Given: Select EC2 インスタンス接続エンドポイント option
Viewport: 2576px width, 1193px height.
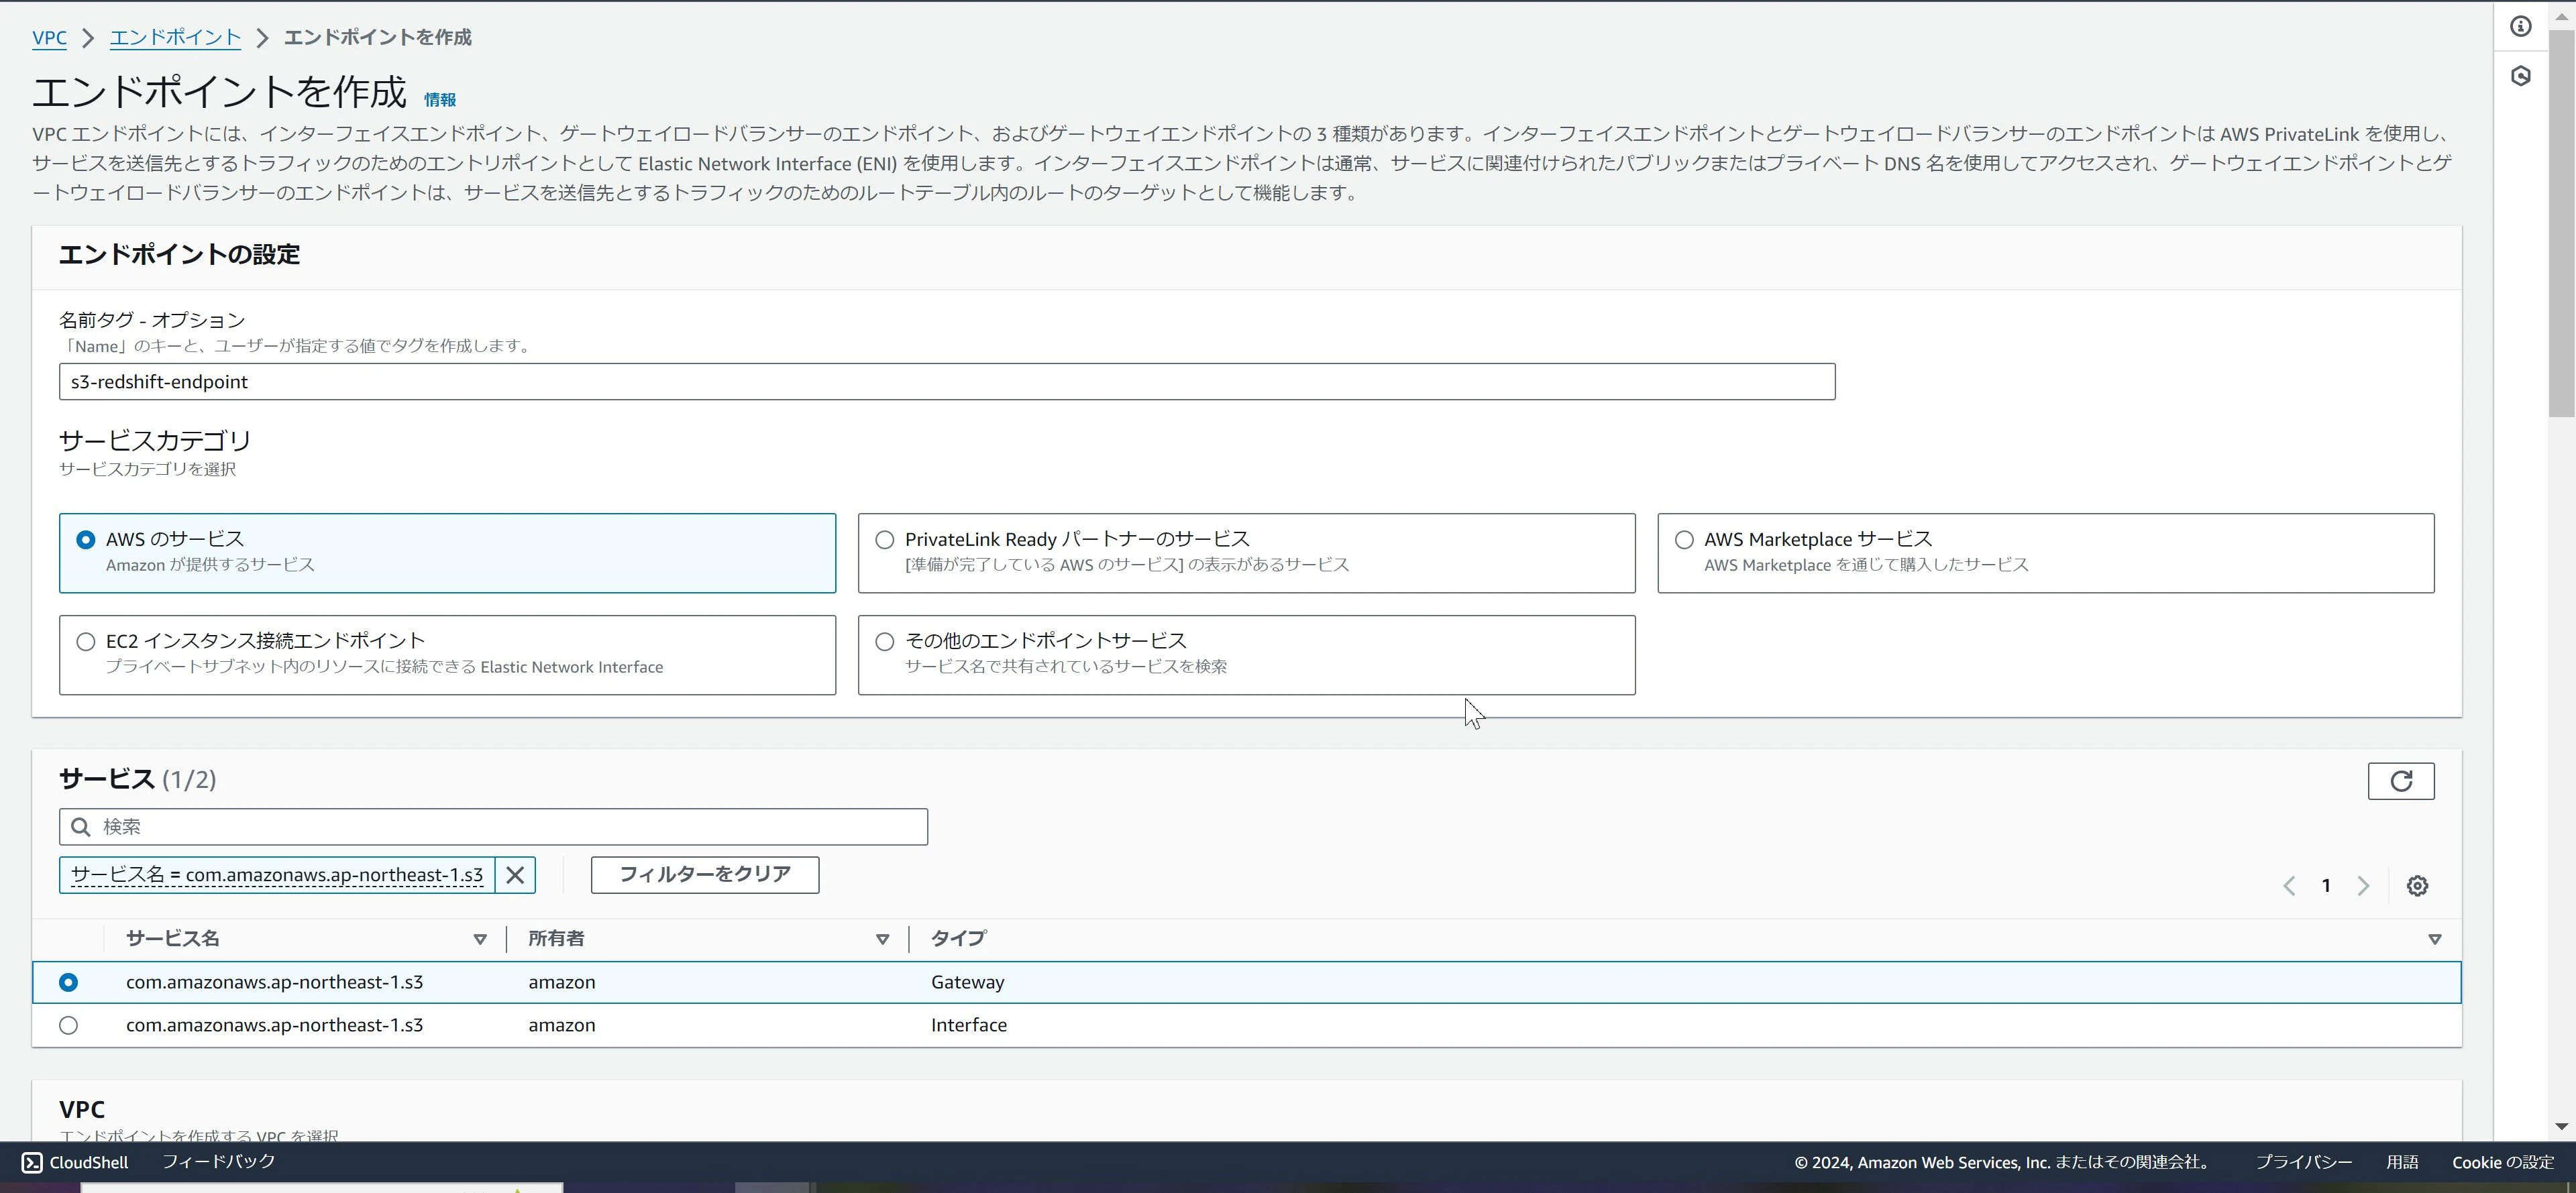Looking at the screenshot, I should [x=447, y=655].
